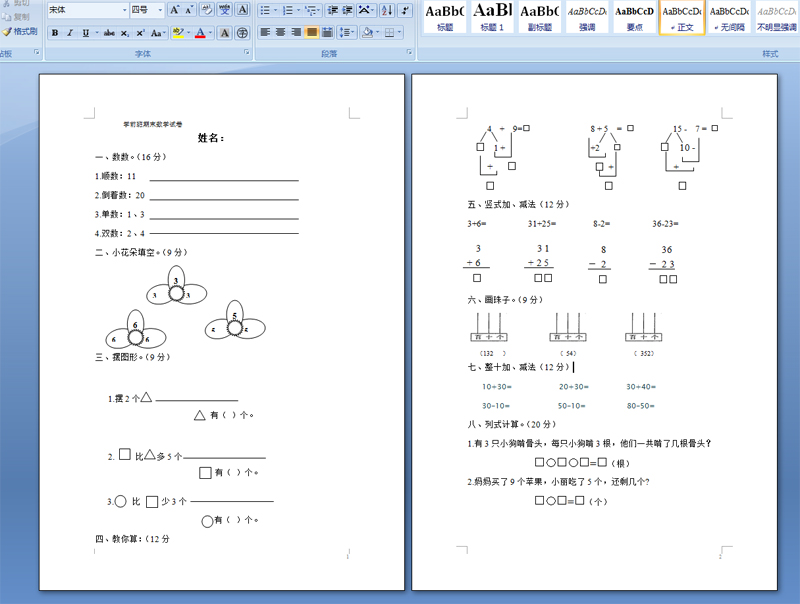Viewport: 800px width, 604px height.
Task: Open the Clipboard pane dialog launcher
Action: point(37,52)
